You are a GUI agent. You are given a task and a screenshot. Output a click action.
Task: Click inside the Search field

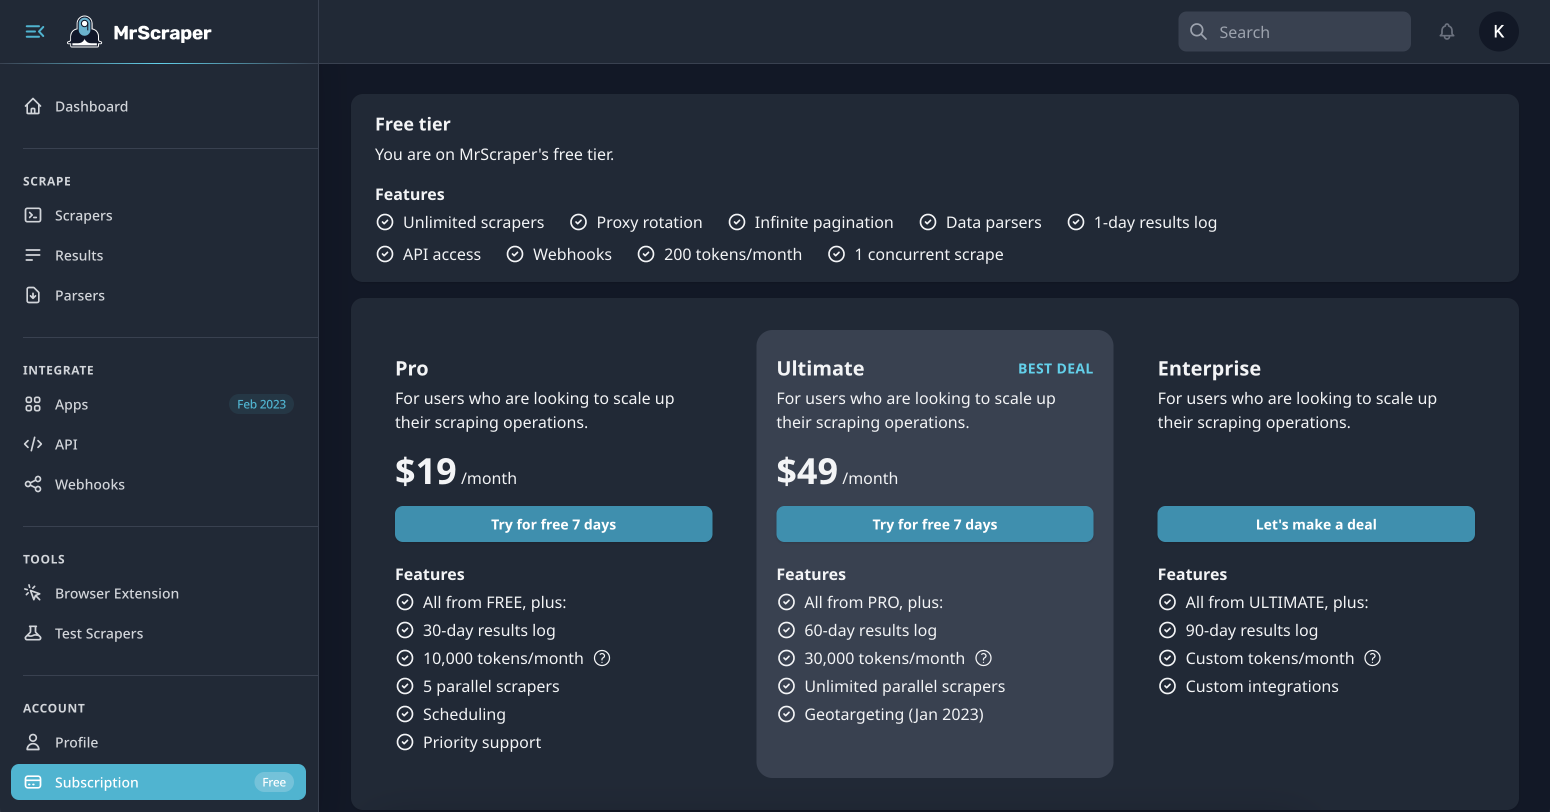coord(1294,31)
